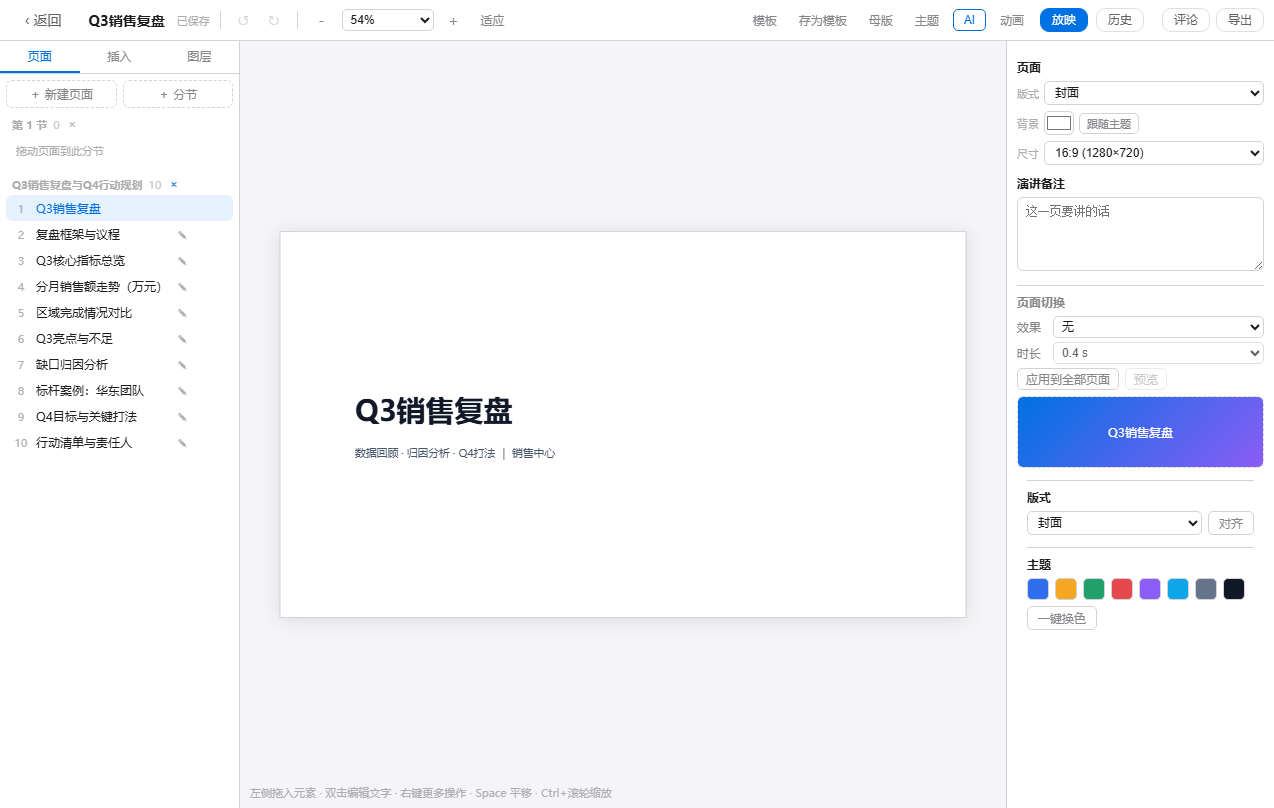The height and width of the screenshot is (808, 1274).
Task: Click edit pencil for Q3核心指标总览
Action: tap(182, 261)
